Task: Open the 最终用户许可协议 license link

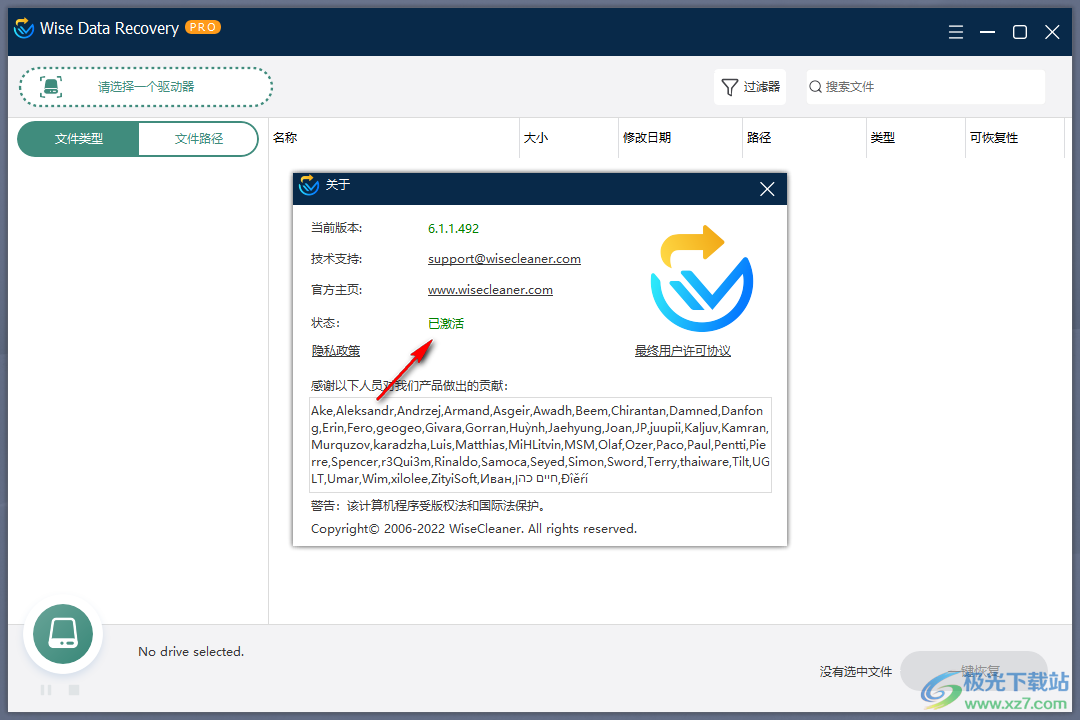Action: pyautogui.click(x=683, y=351)
